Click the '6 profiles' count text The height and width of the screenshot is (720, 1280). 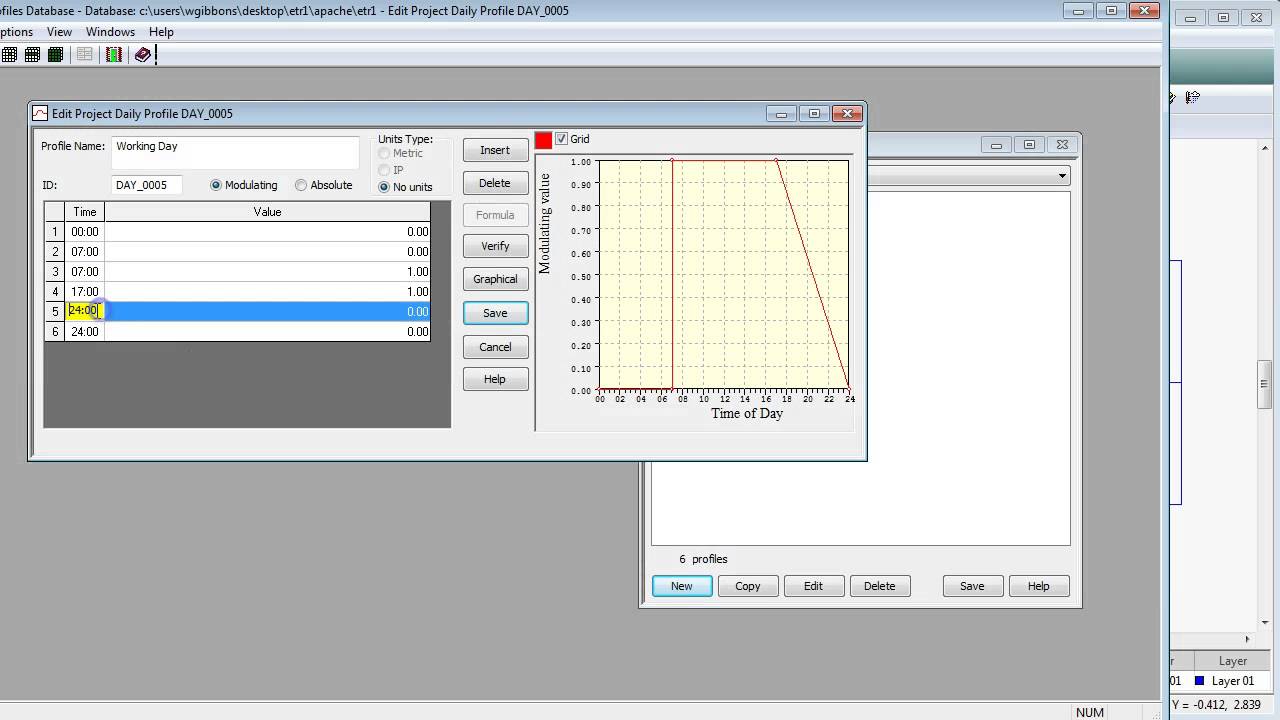pyautogui.click(x=703, y=559)
